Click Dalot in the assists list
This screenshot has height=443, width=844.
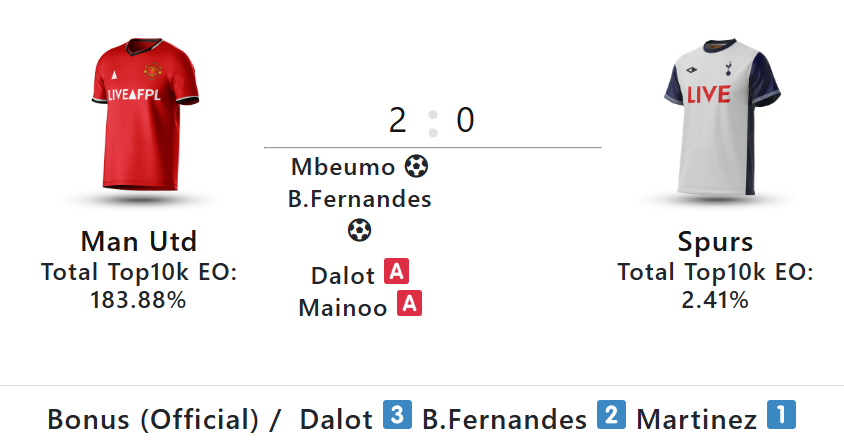click(343, 275)
